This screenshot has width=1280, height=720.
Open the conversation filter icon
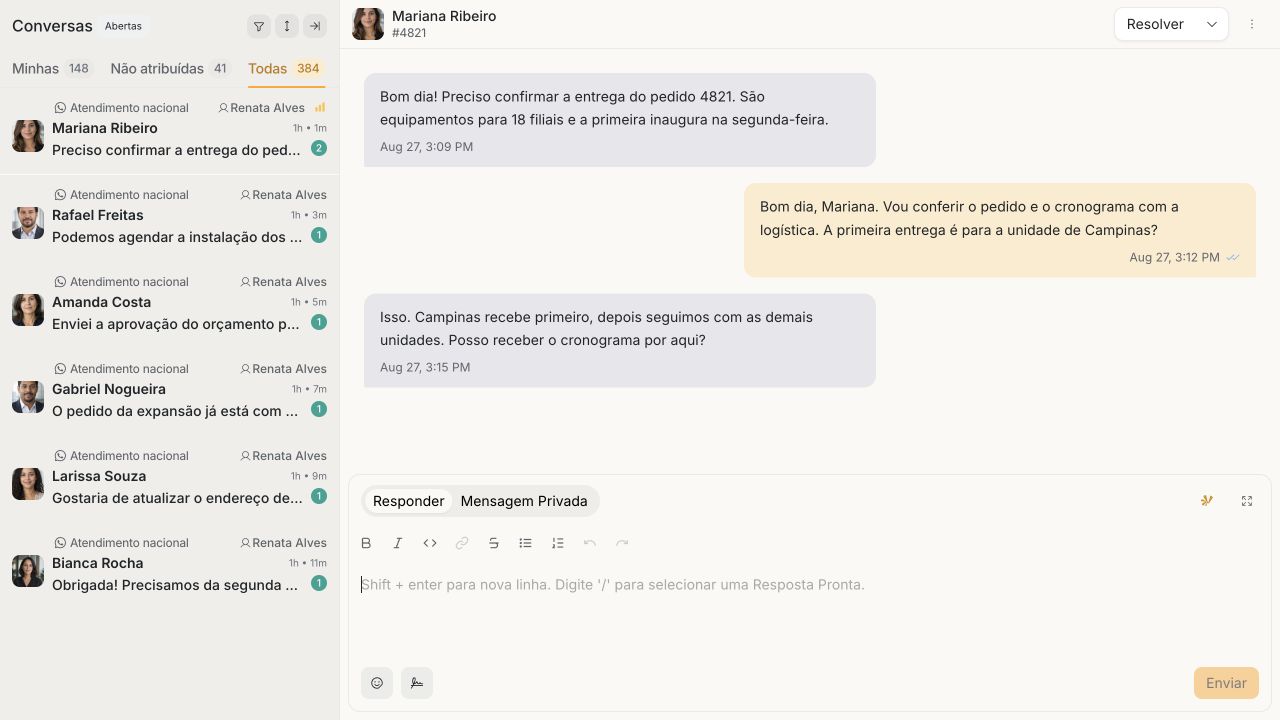coord(259,26)
